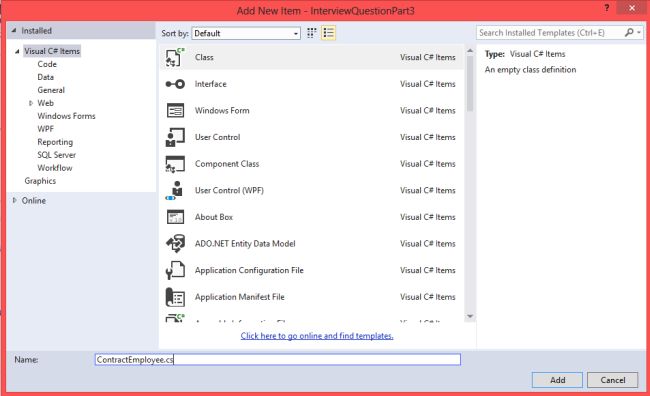Open the online templates link
This screenshot has height=396, width=650.
click(317, 336)
